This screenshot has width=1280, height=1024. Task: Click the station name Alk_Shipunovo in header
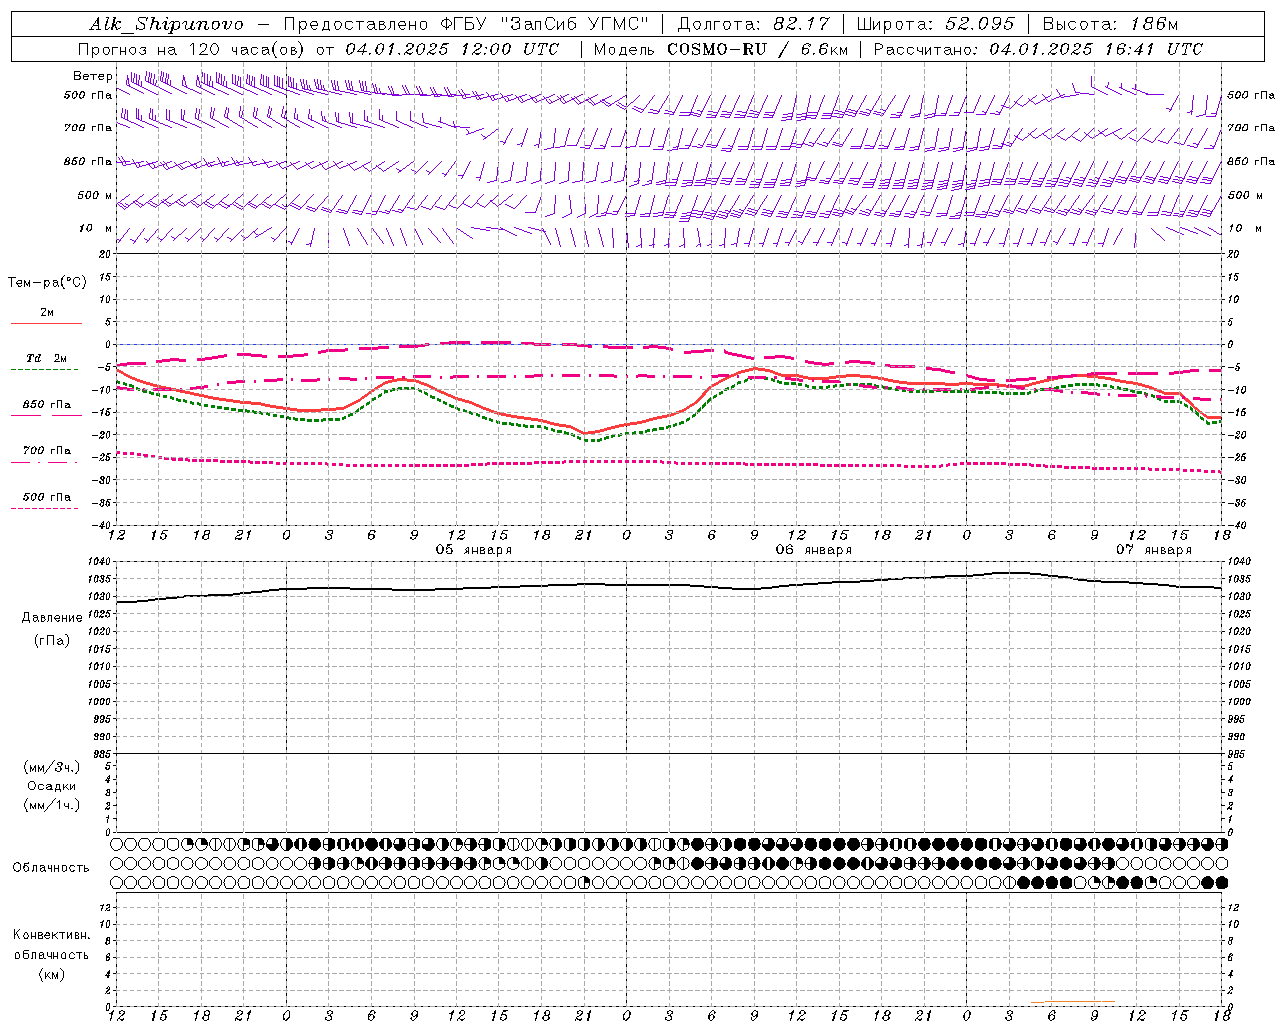tap(166, 24)
